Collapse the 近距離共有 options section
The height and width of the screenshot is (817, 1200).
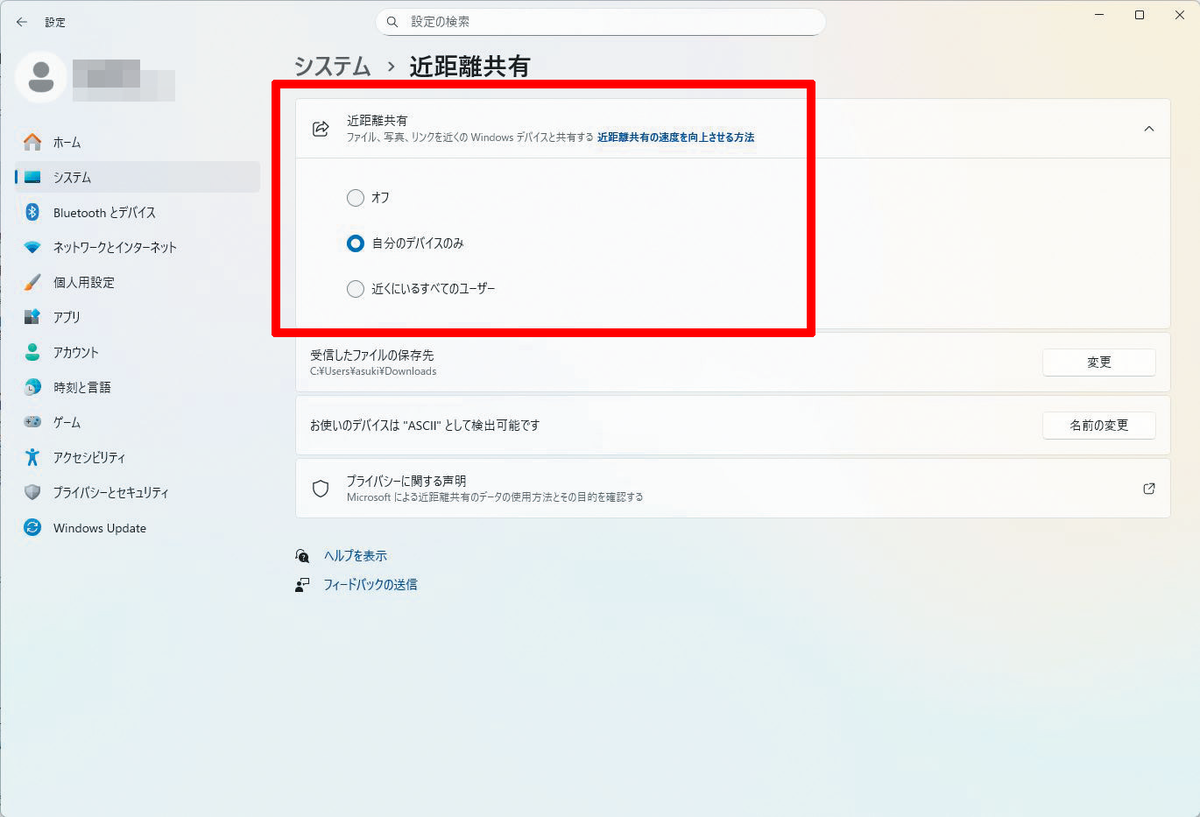[x=1148, y=128]
